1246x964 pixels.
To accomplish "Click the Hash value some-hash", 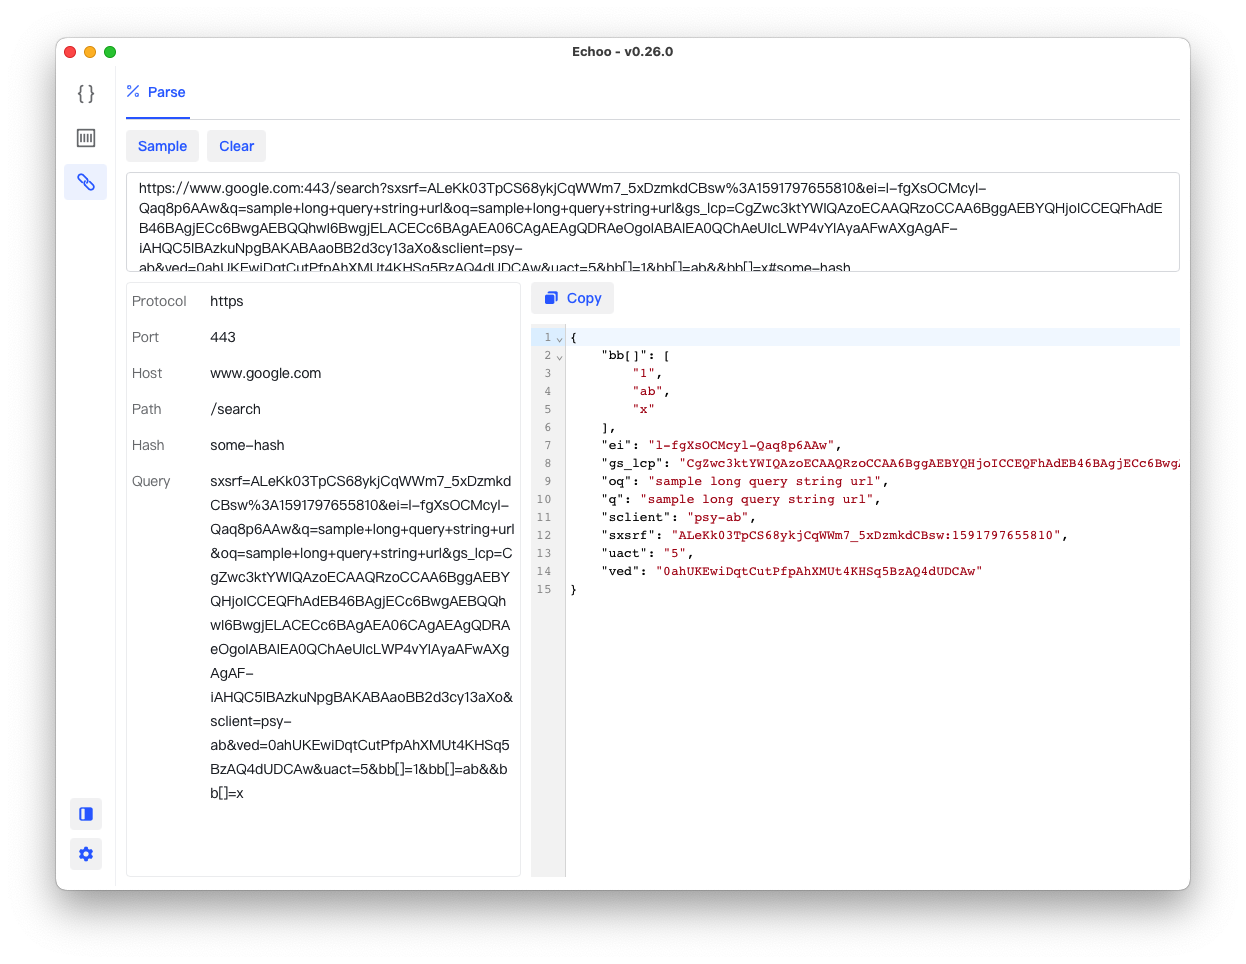I will coord(247,445).
